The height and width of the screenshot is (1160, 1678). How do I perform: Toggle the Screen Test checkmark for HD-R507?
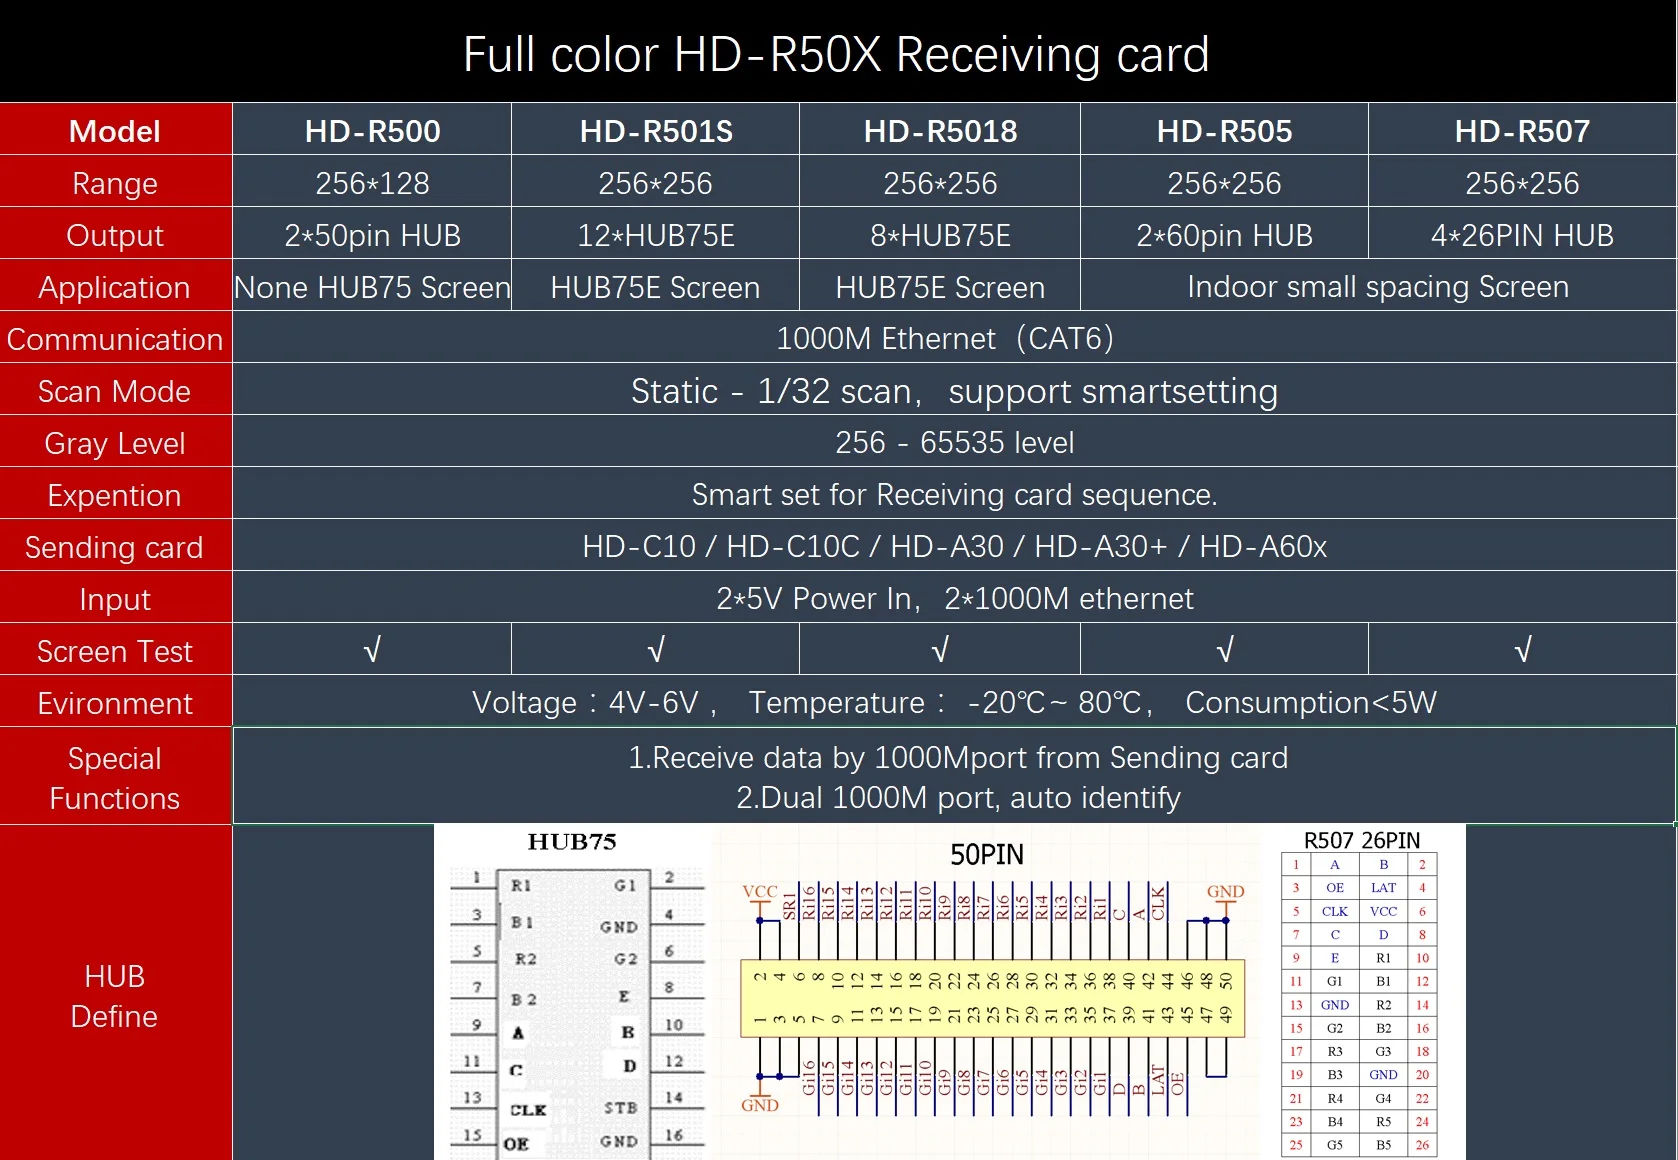tap(1521, 650)
